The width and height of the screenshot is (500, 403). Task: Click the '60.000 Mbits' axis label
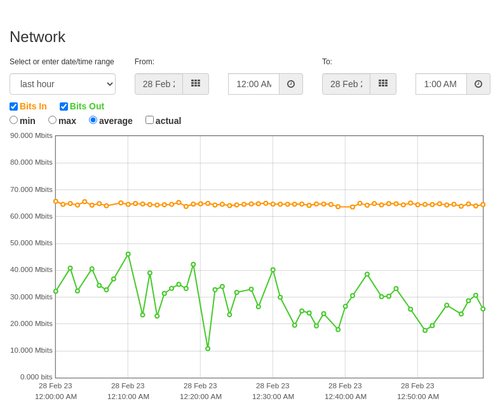31,216
